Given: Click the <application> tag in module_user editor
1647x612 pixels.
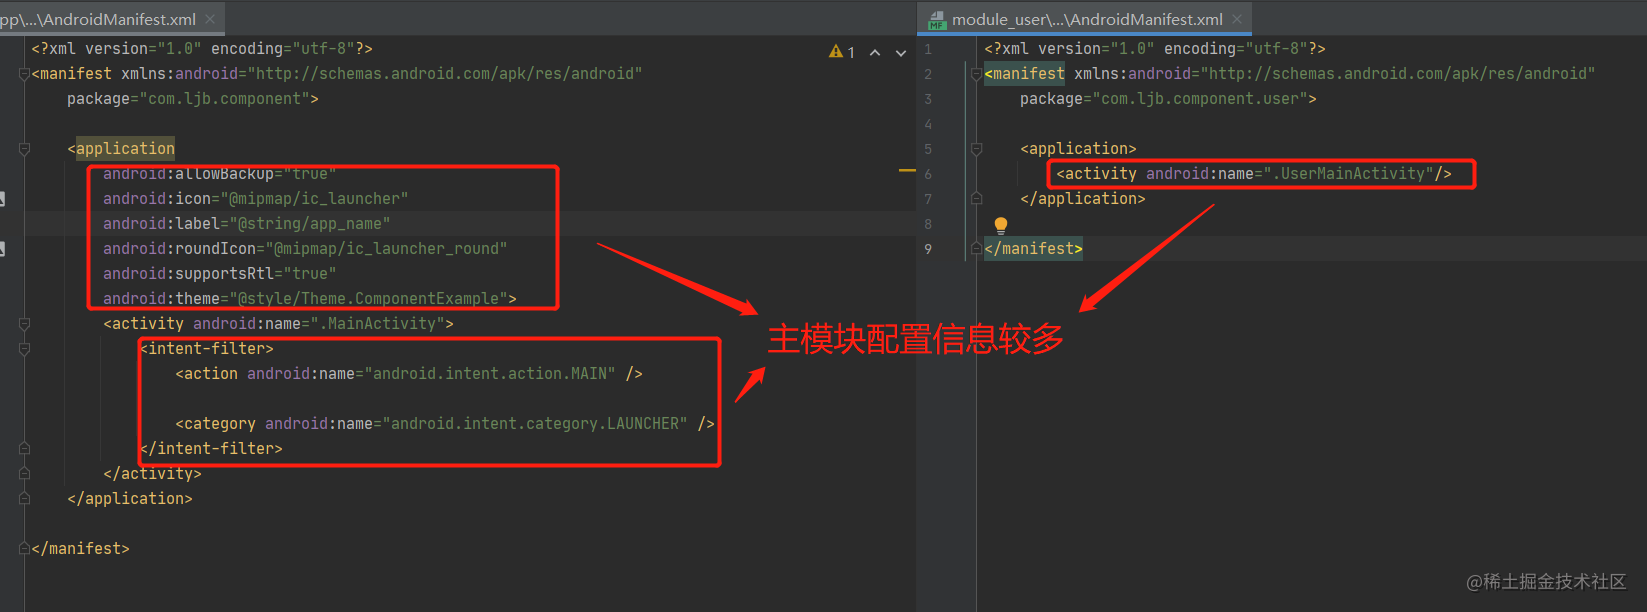Looking at the screenshot, I should 1078,149.
